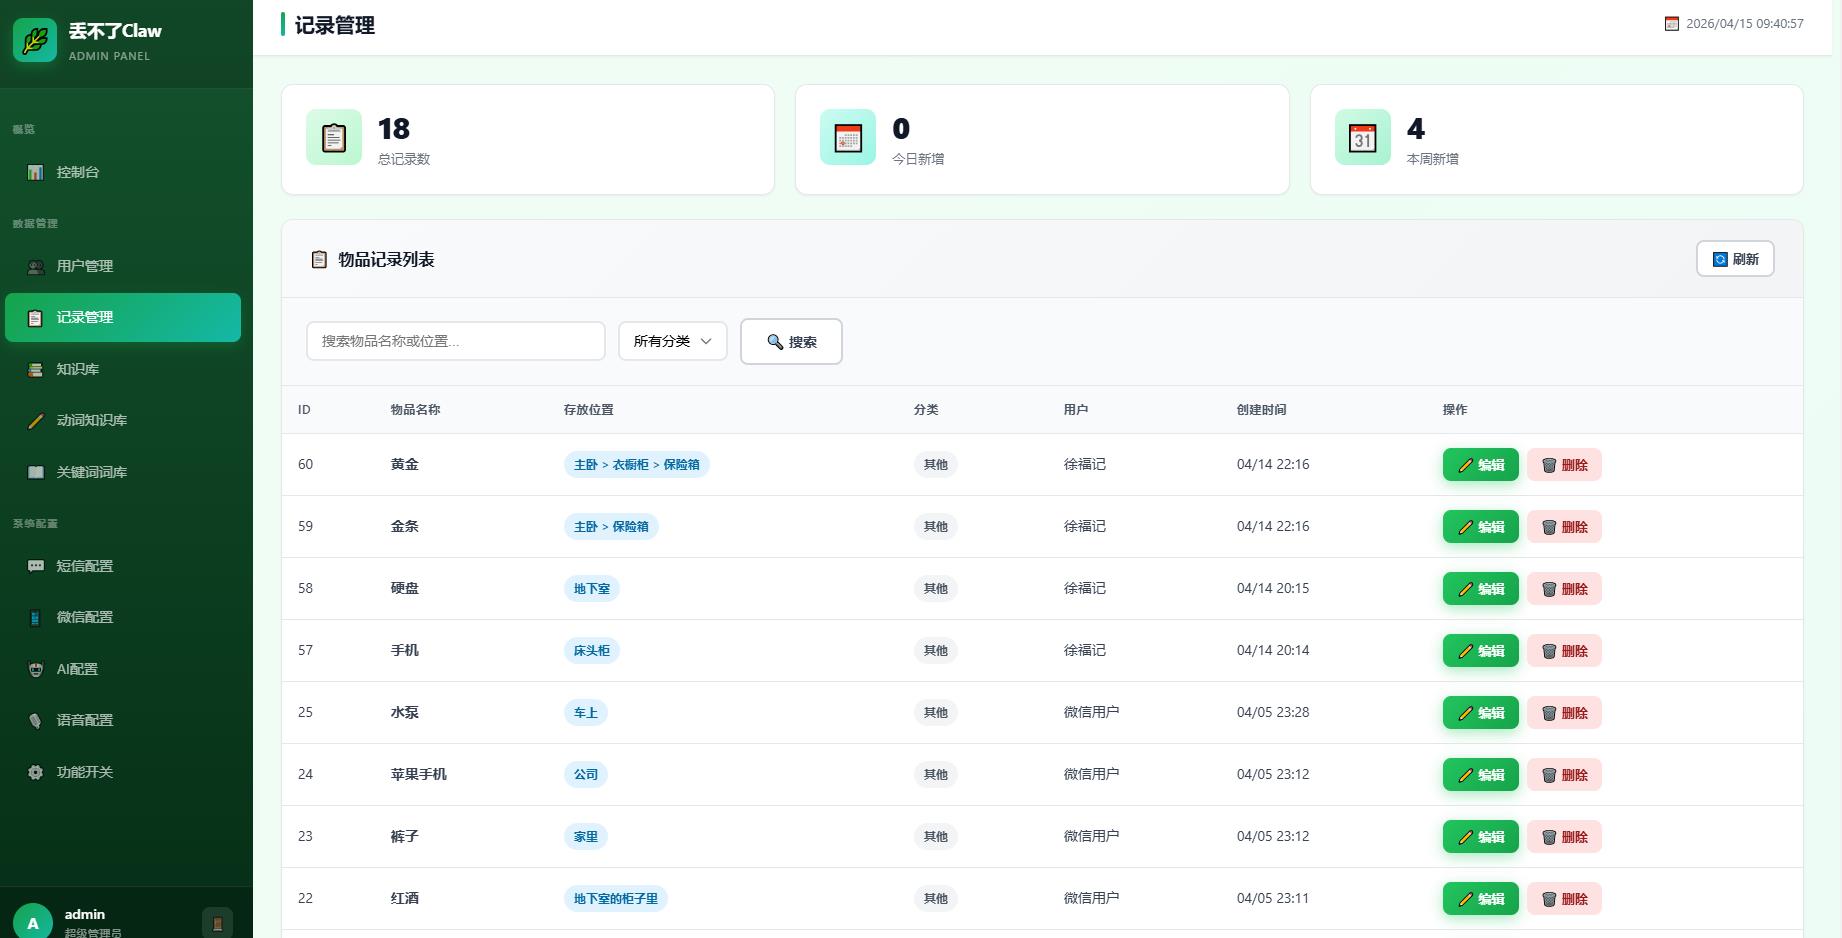Click the admin avatar circle
The image size is (1842, 938).
pos(33,922)
